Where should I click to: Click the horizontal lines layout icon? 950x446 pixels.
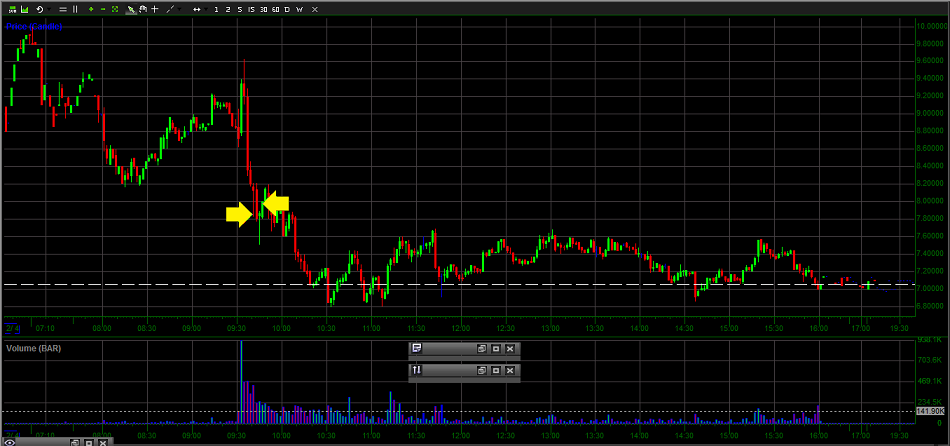point(62,9)
